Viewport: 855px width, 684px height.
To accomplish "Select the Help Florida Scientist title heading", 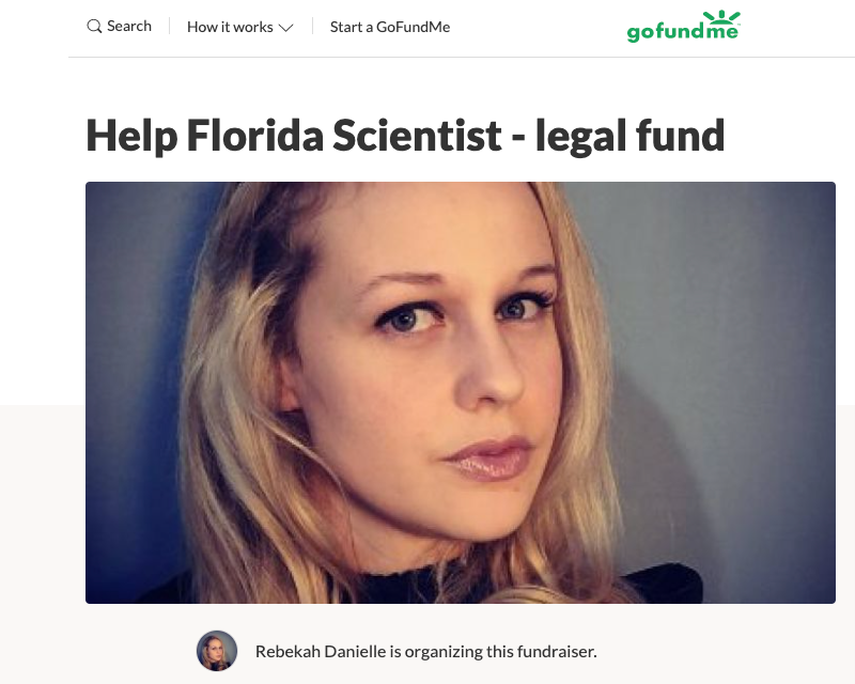I will click(405, 135).
